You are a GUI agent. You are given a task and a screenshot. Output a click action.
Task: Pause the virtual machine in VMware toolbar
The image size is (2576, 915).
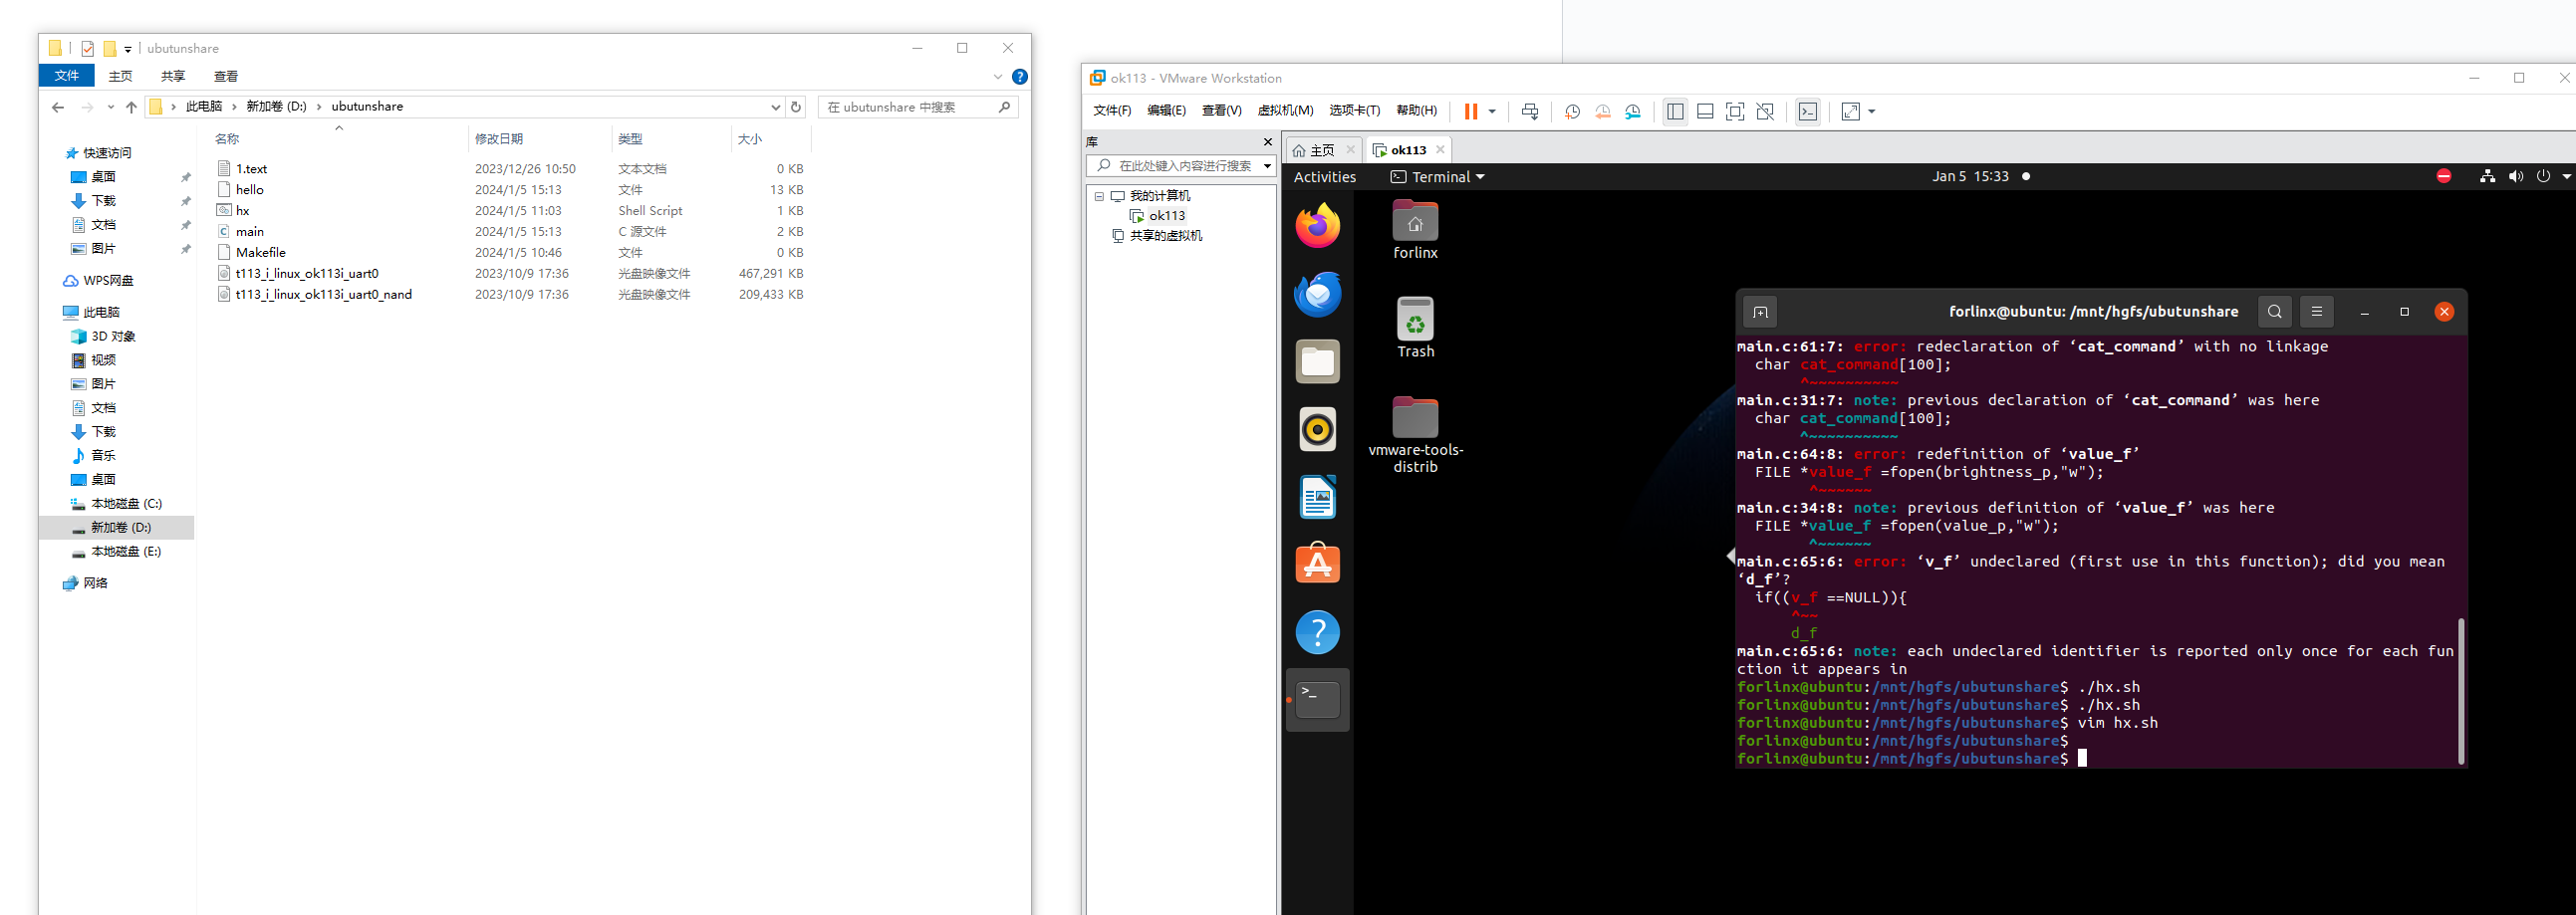coord(1470,112)
